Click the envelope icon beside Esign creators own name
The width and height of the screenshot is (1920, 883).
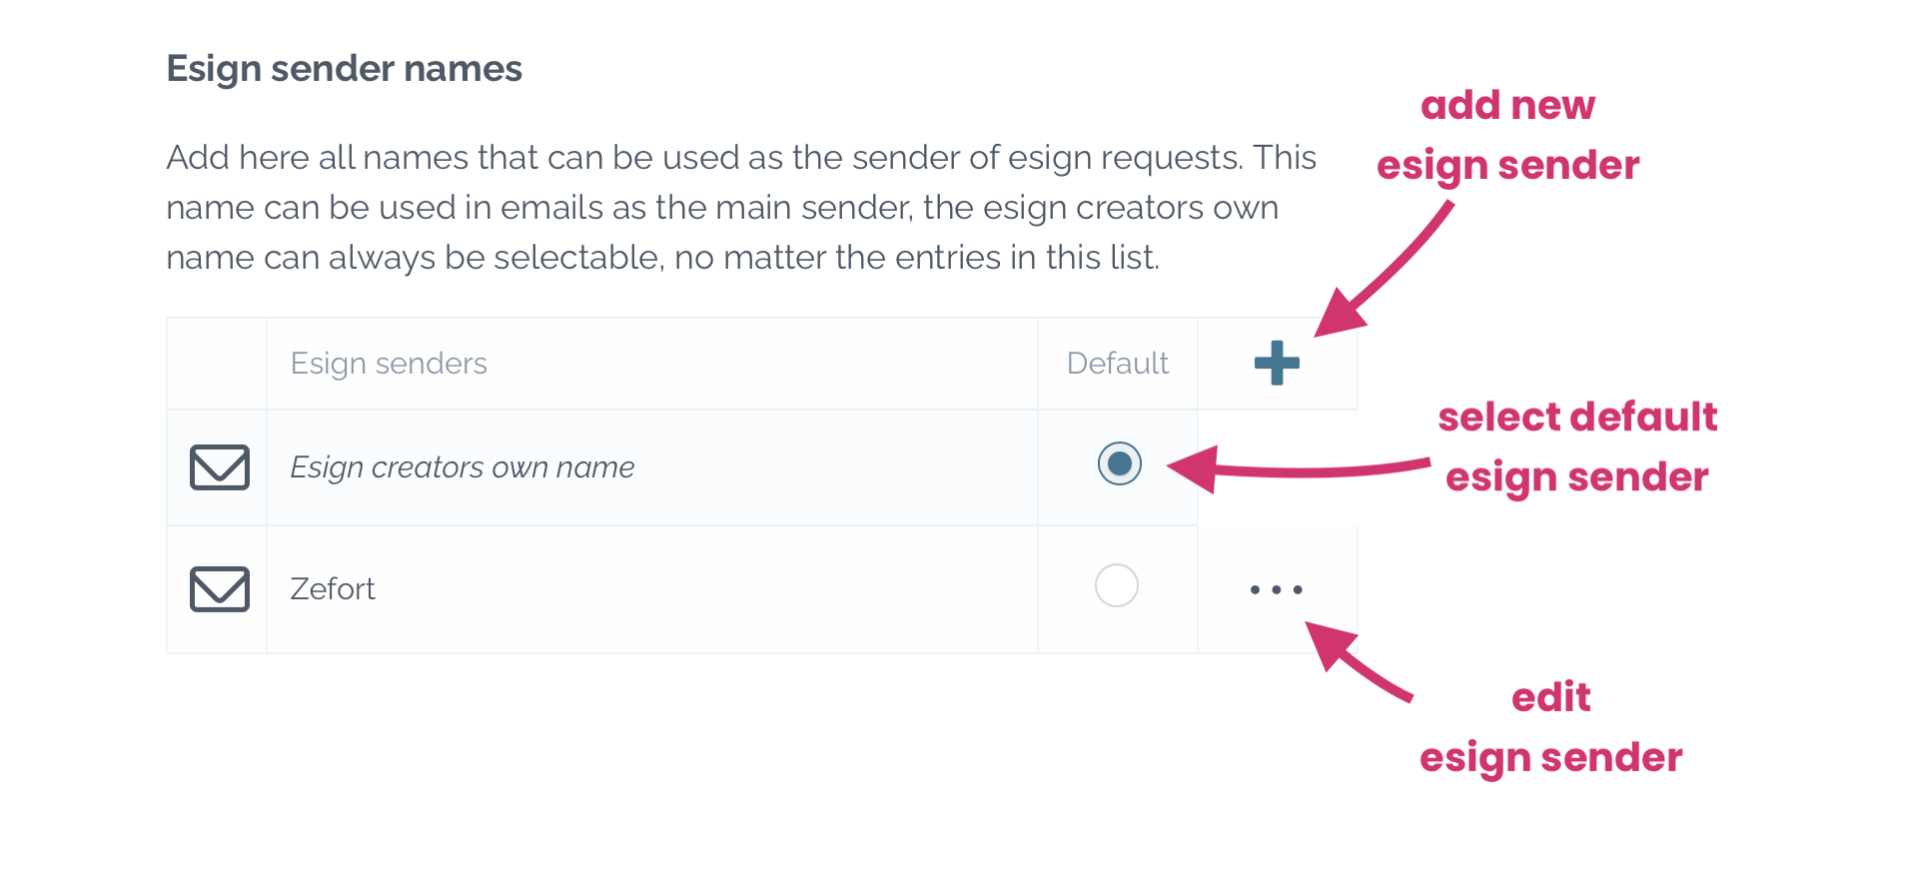(x=218, y=467)
